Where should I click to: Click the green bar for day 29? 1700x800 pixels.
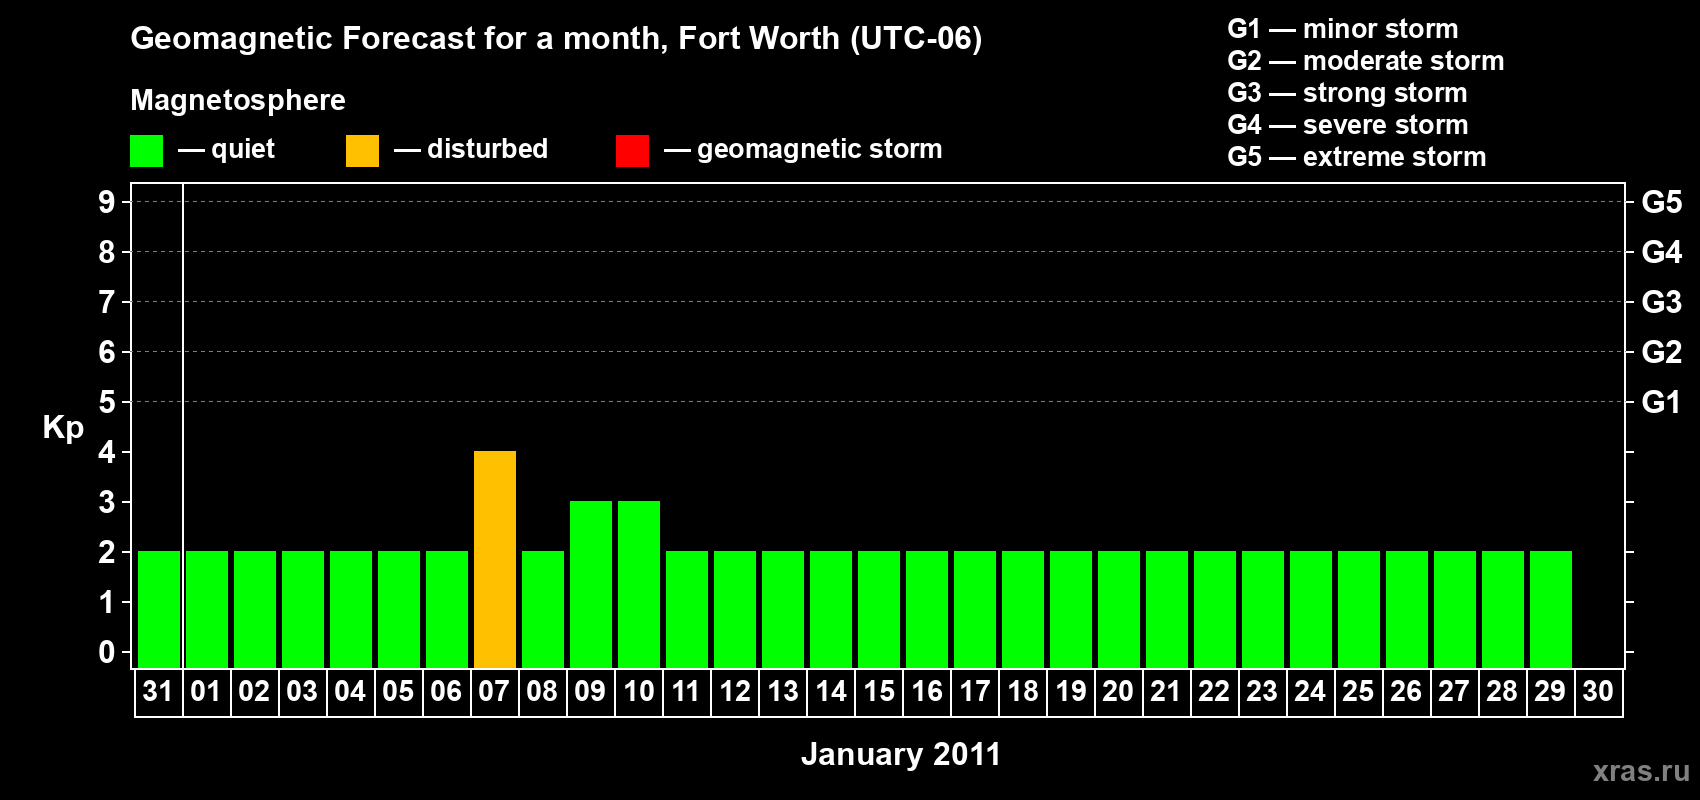[1551, 609]
